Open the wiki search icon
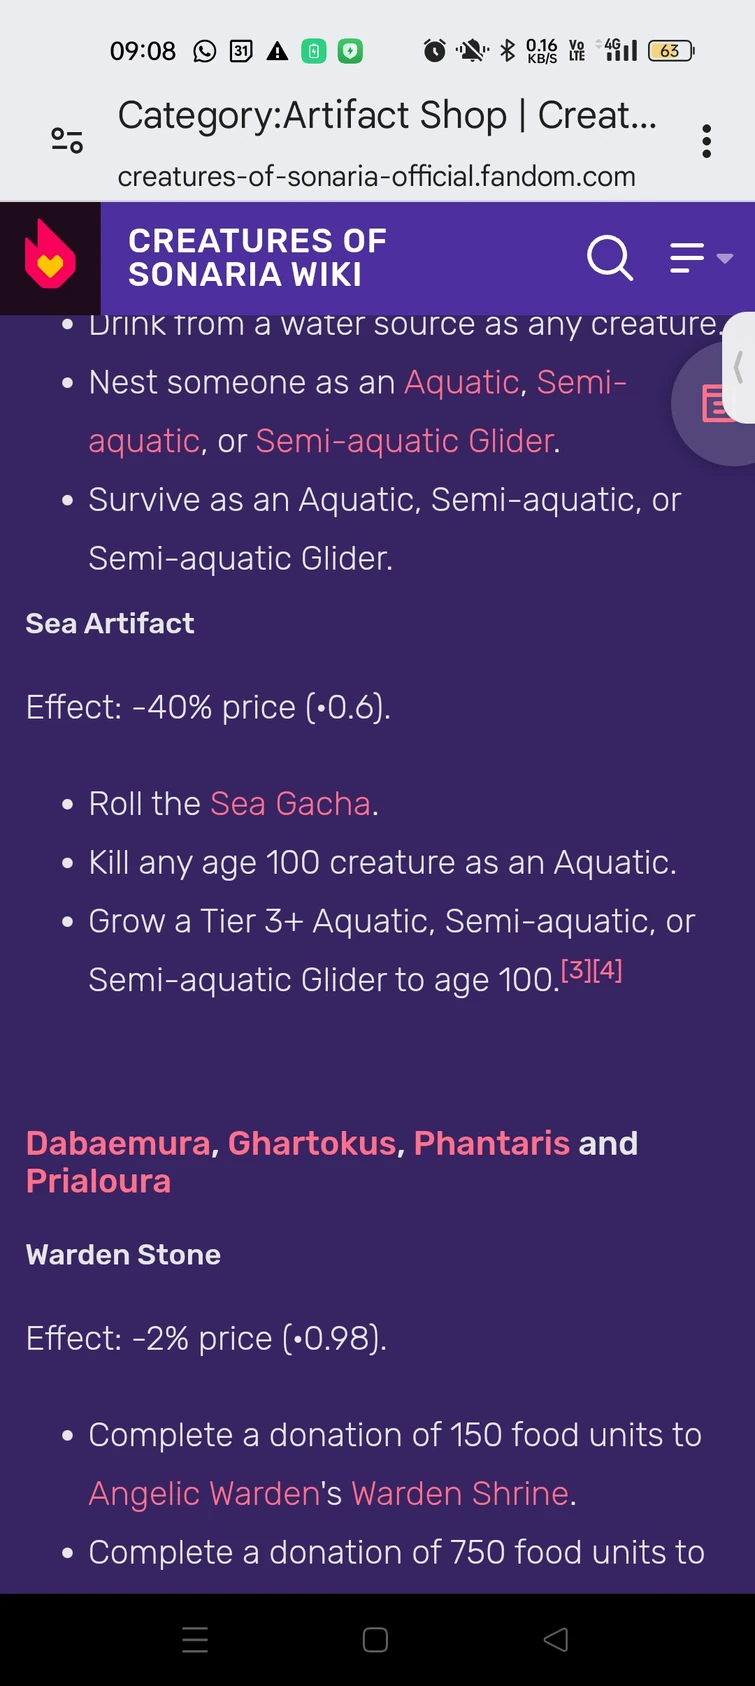The width and height of the screenshot is (755, 1686). pos(609,258)
